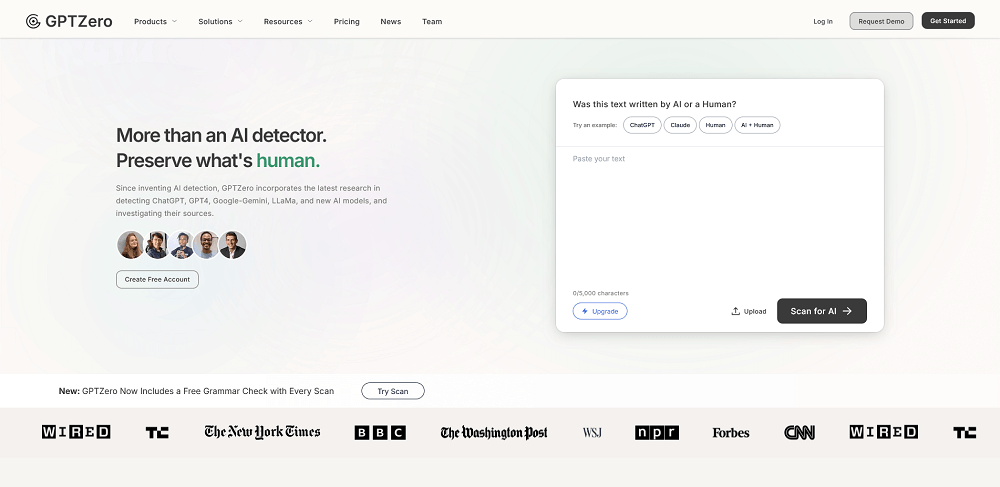Click the "New:" grammar check announcement text
Image resolution: width=1000 pixels, height=487 pixels.
(196, 391)
